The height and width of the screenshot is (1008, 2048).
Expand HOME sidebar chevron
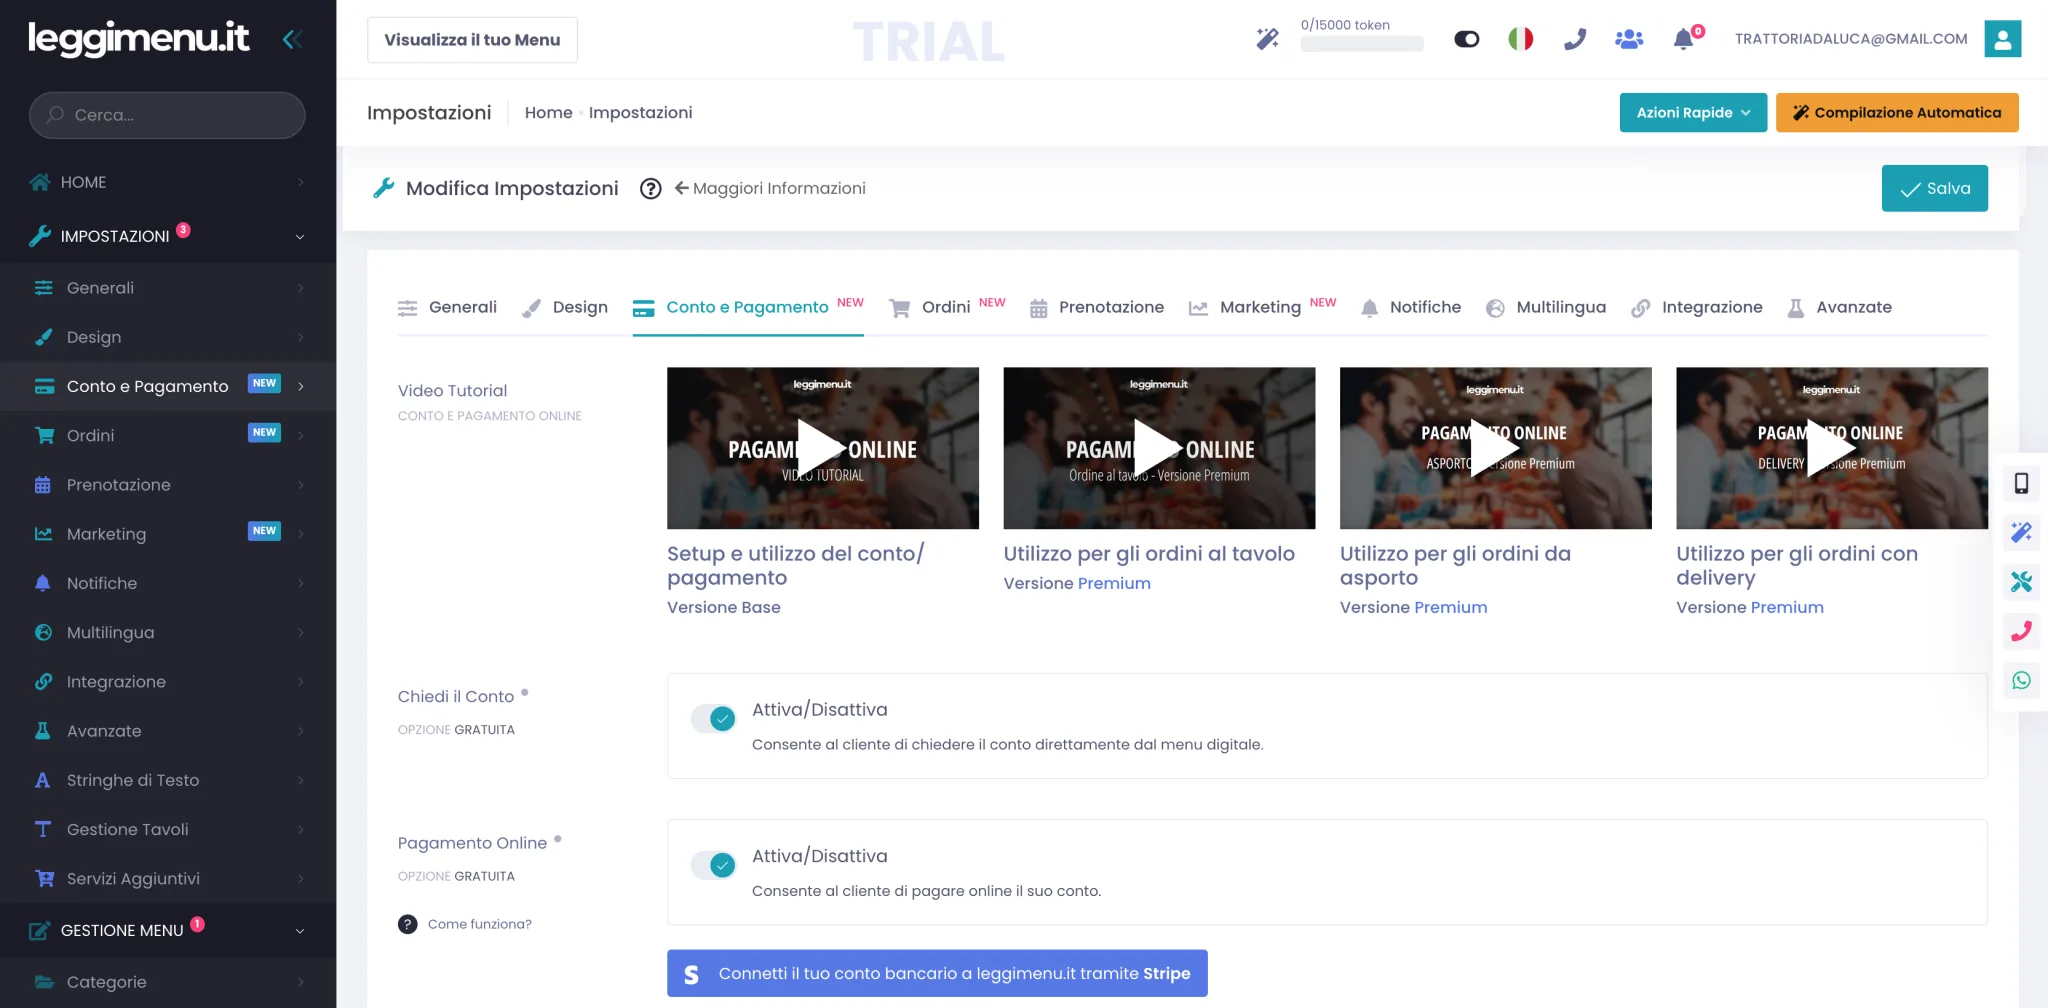300,182
